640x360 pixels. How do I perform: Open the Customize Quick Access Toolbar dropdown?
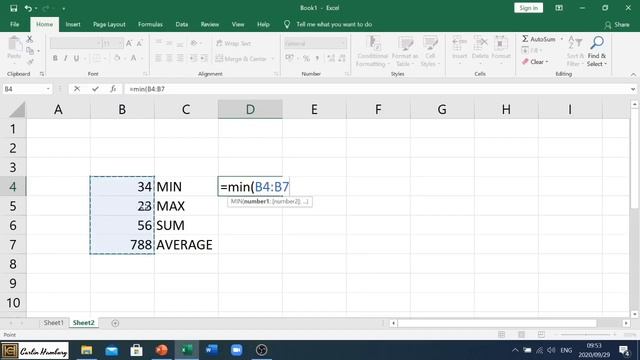click(64, 8)
